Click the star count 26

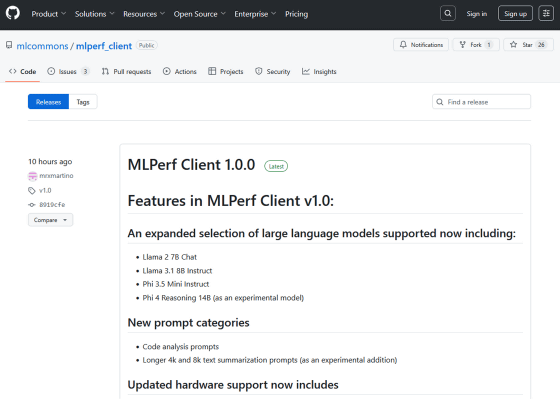541,45
